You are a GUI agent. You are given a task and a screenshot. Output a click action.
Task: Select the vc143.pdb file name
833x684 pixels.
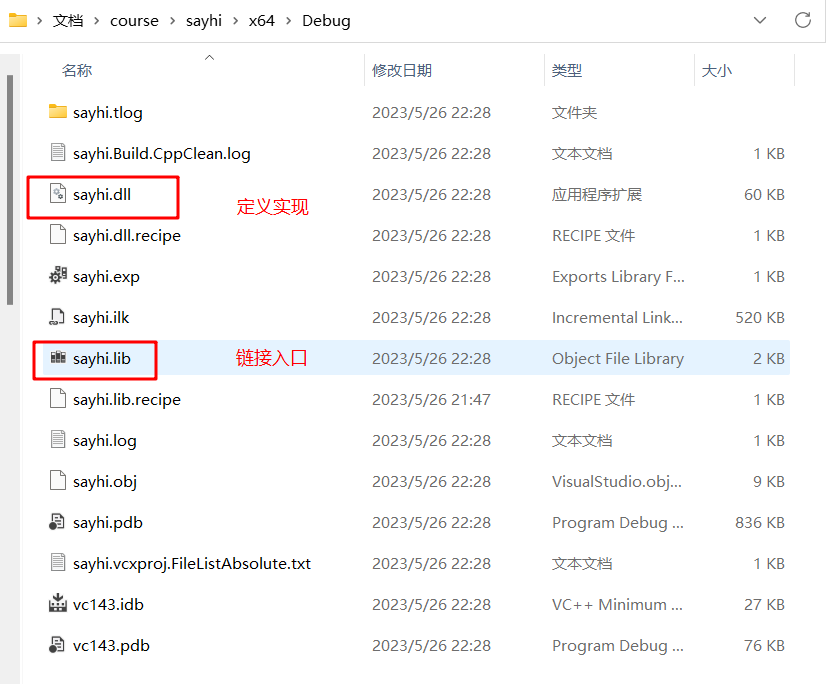click(112, 645)
